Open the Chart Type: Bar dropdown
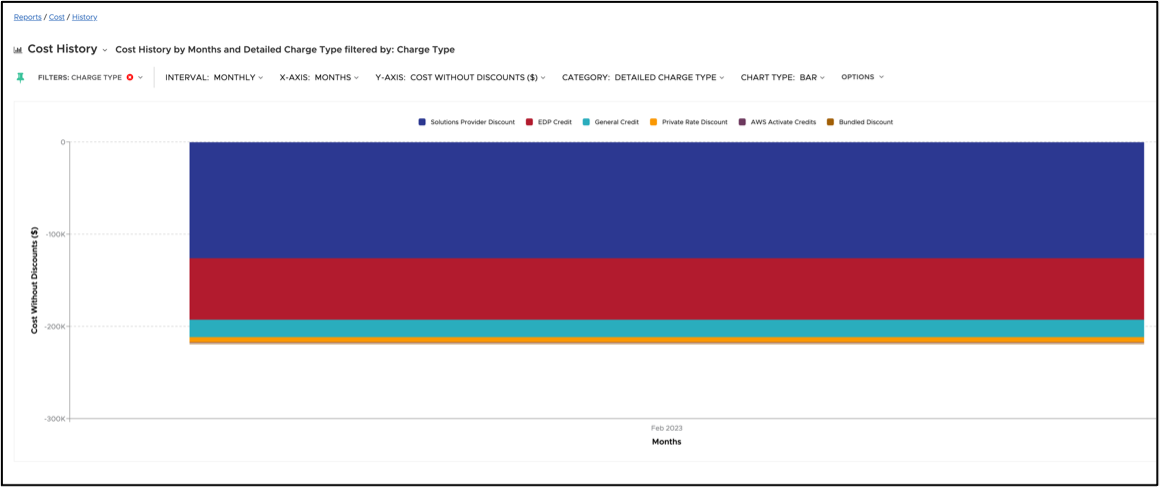1164x491 pixels. click(782, 77)
